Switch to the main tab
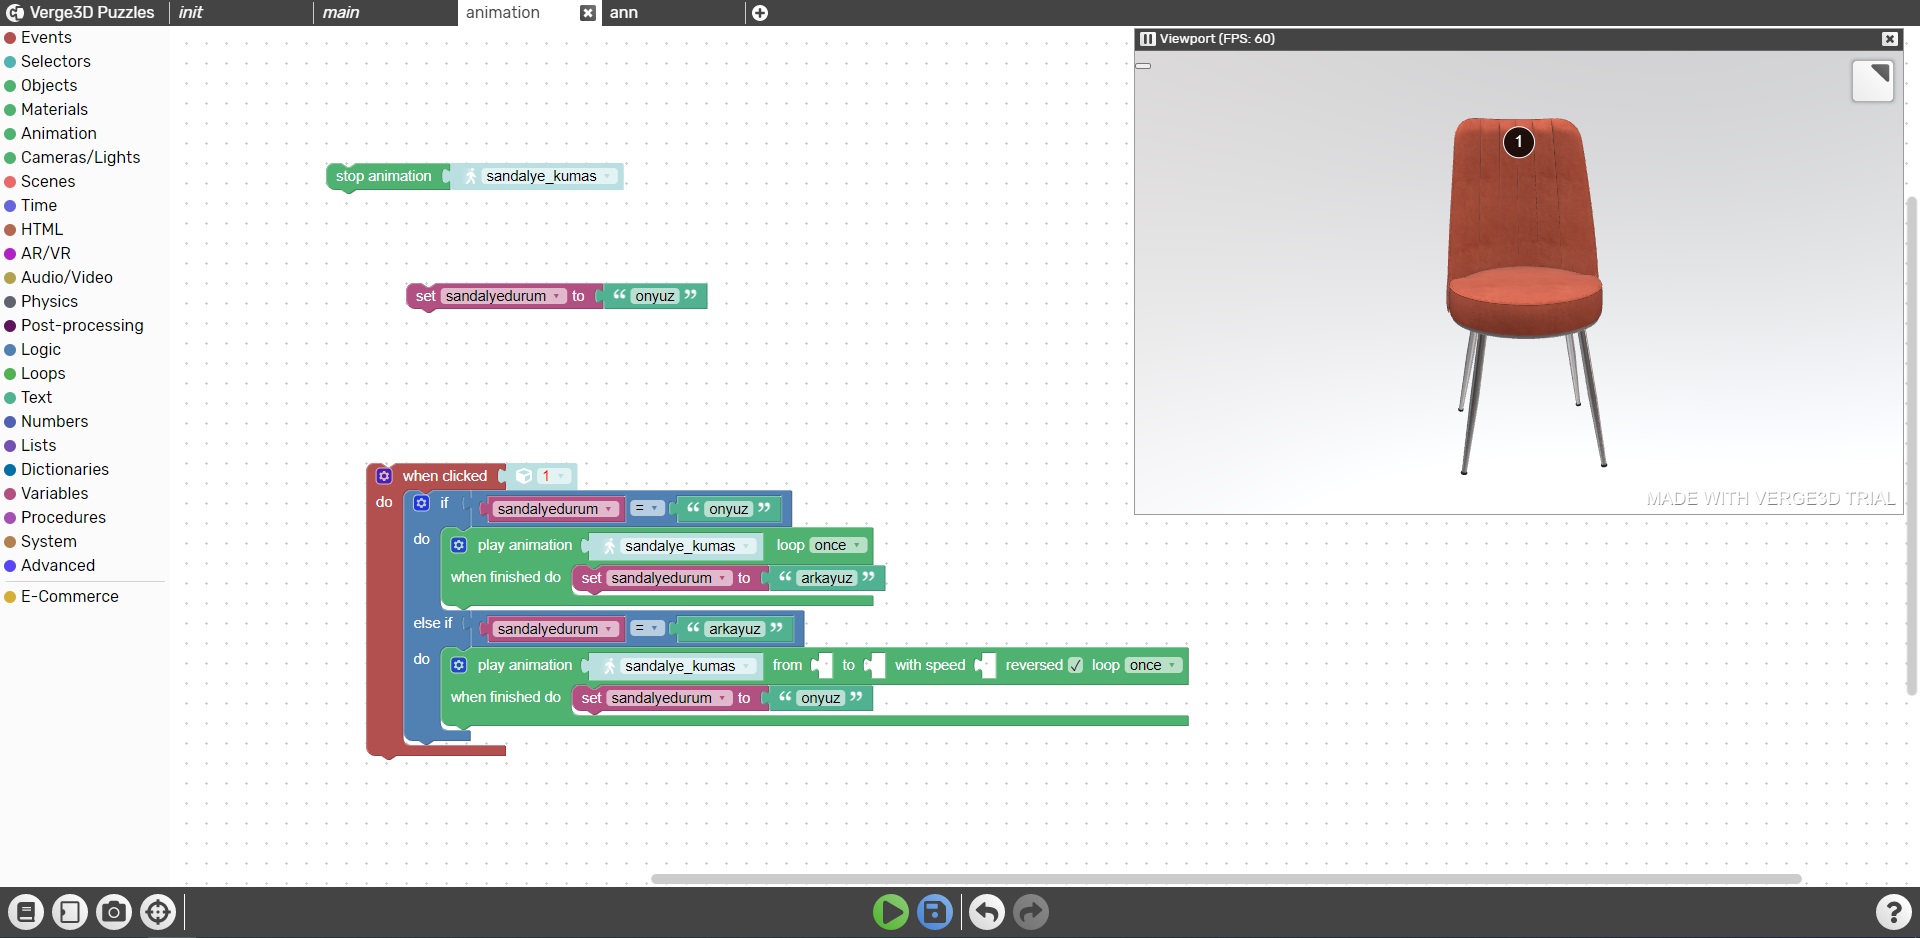 pos(385,13)
